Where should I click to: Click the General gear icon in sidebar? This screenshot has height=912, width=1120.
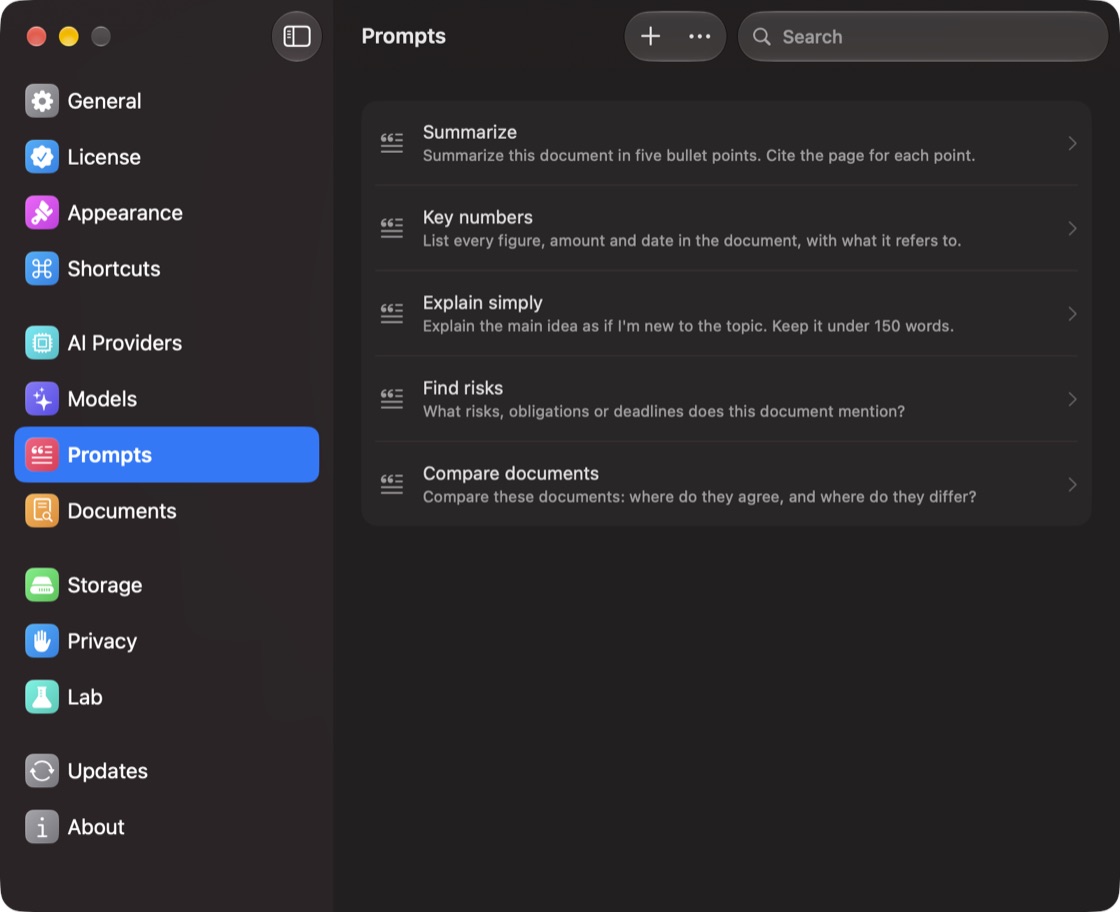click(41, 101)
